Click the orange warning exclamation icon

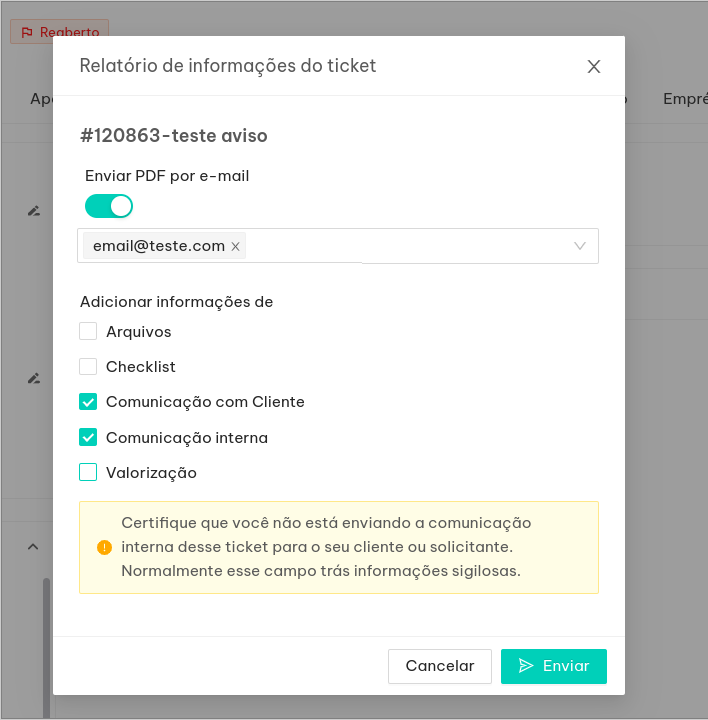tap(104, 547)
